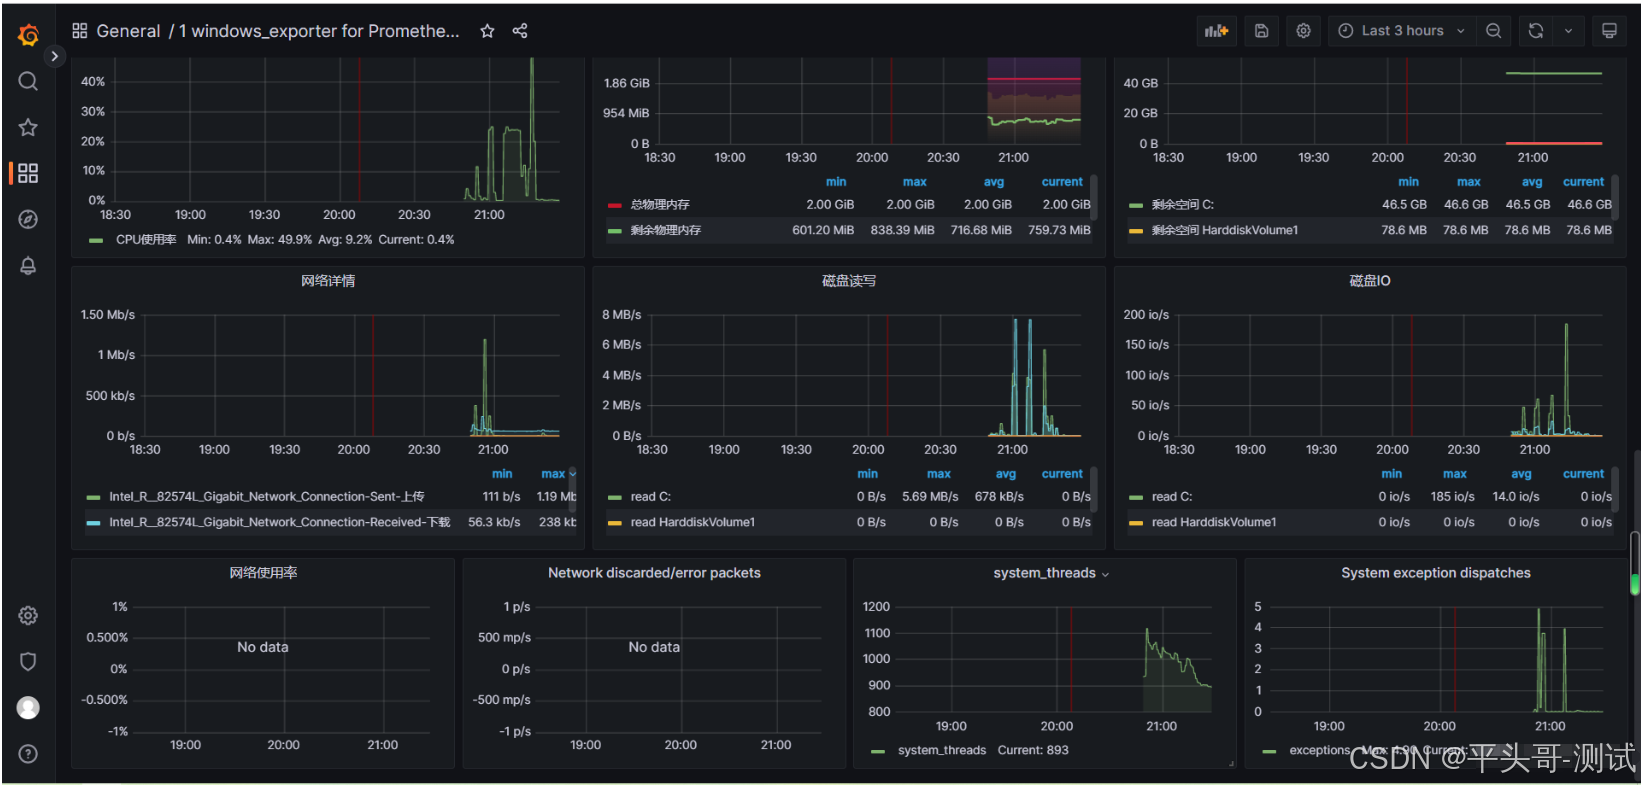The image size is (1641, 787).
Task: Open the Explore compass icon
Action: coord(28,219)
